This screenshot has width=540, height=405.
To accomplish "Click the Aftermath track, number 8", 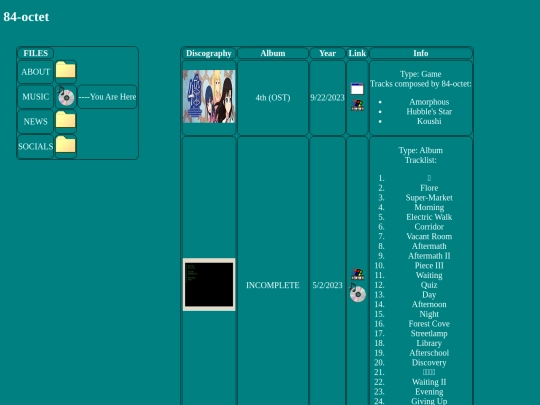I will [429, 246].
